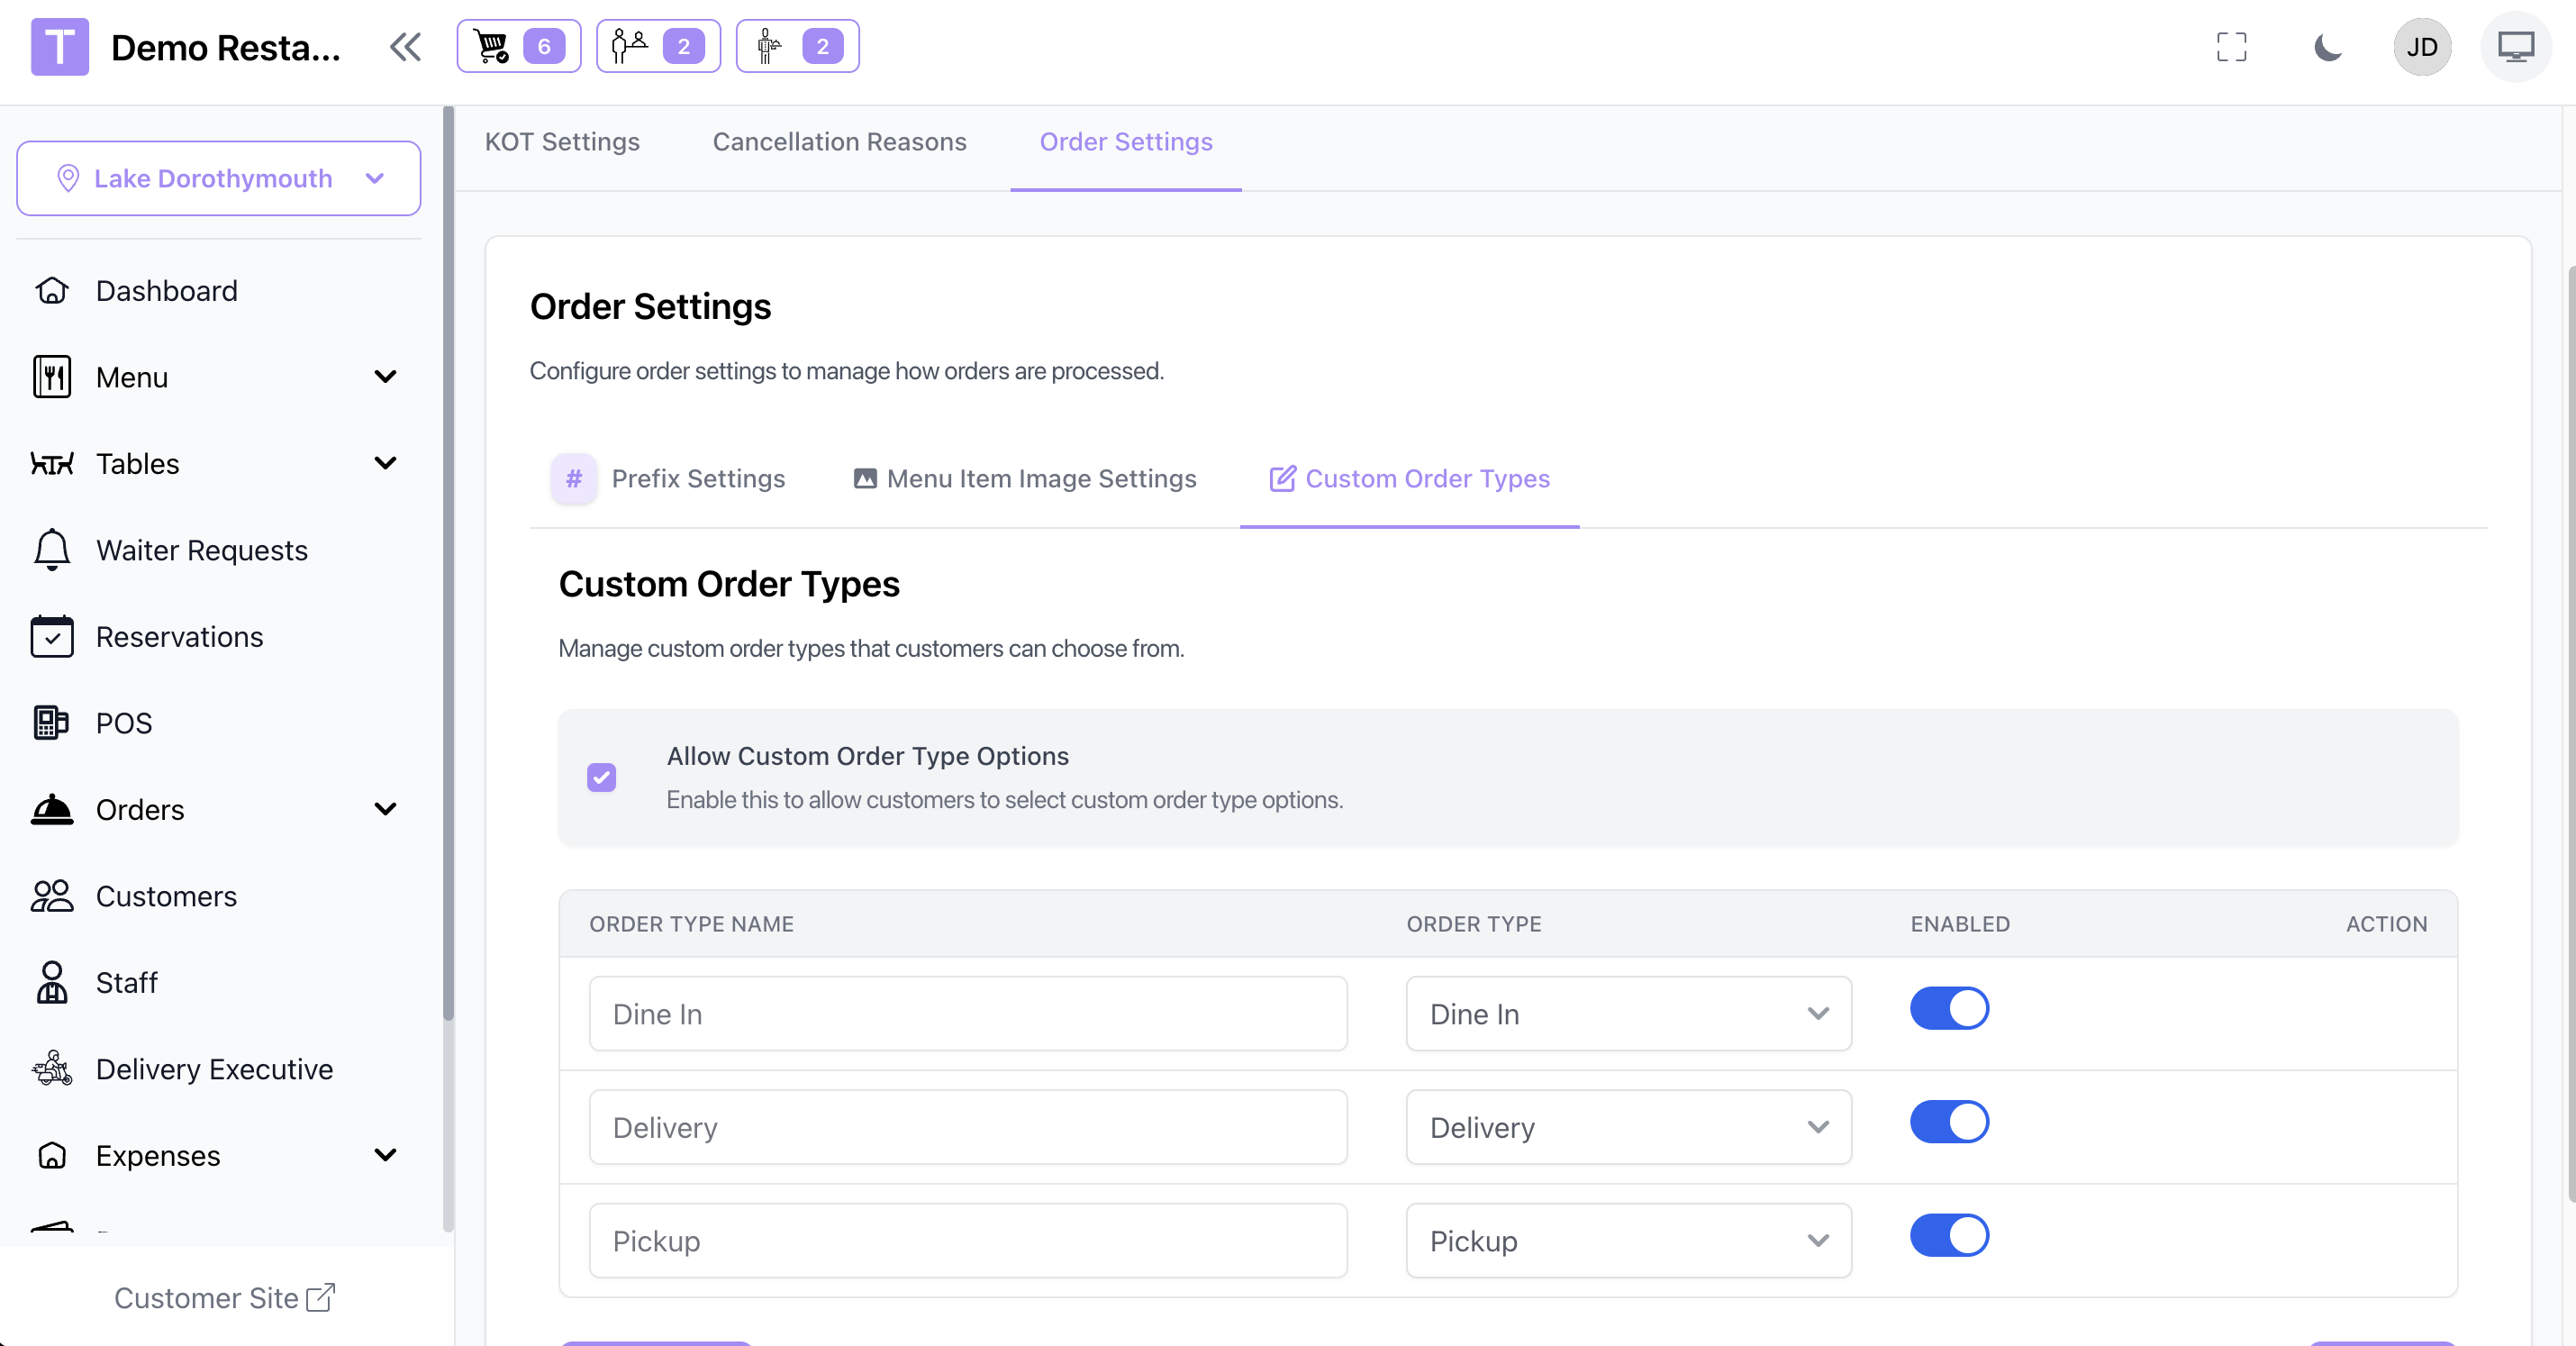Collapse the sidebar with double-chevron icon
This screenshot has width=2576, height=1346.
pyautogui.click(x=405, y=47)
